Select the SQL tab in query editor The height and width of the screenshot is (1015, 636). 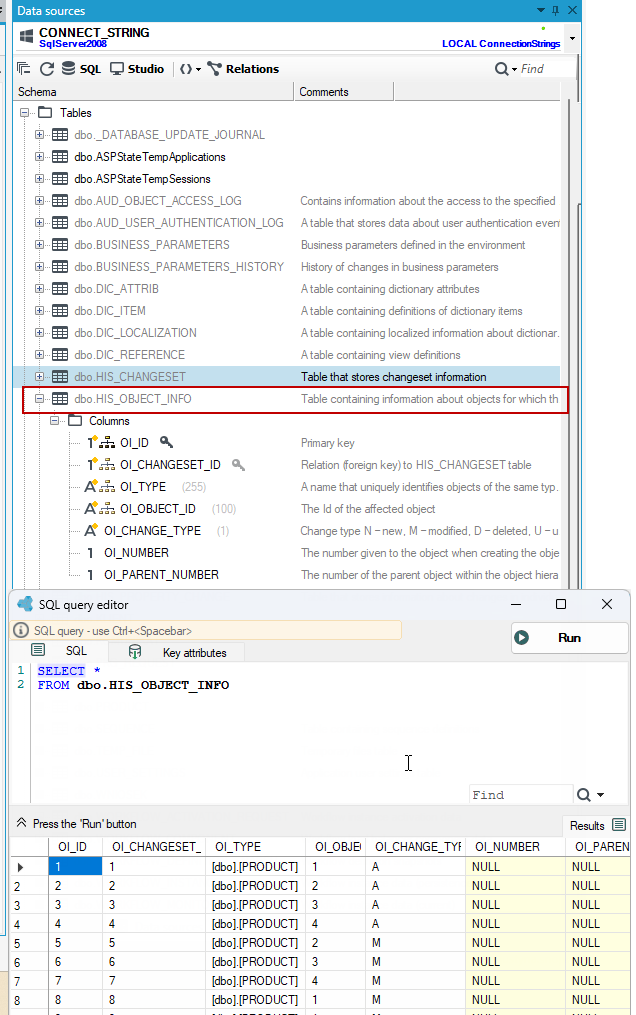[x=60, y=651]
